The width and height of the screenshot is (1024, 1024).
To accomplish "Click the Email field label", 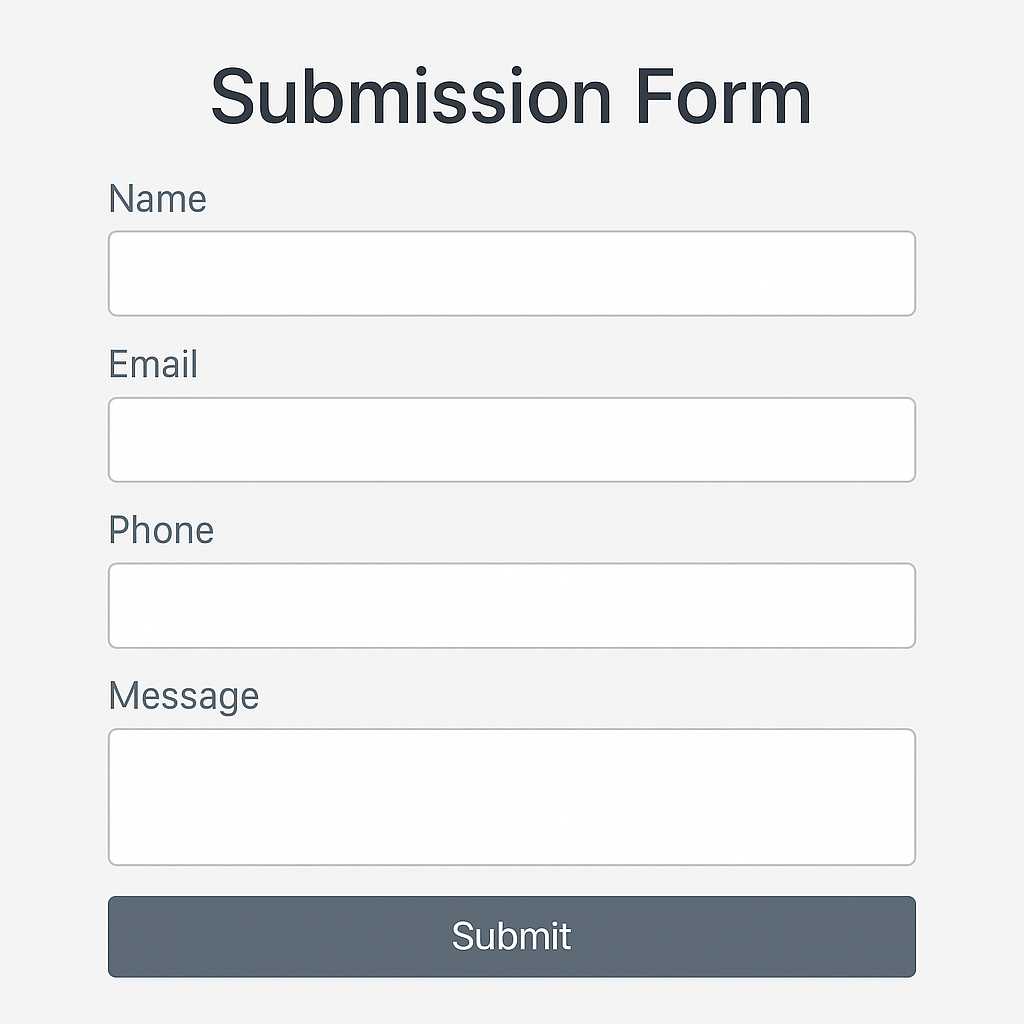I will pos(153,364).
